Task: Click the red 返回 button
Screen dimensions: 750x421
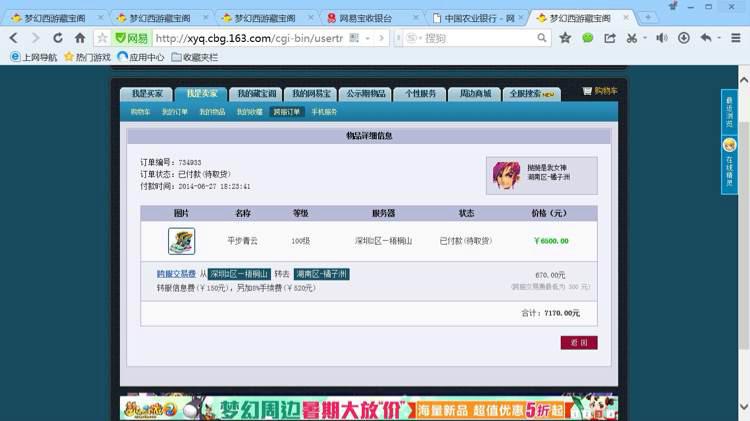Action: tap(579, 342)
